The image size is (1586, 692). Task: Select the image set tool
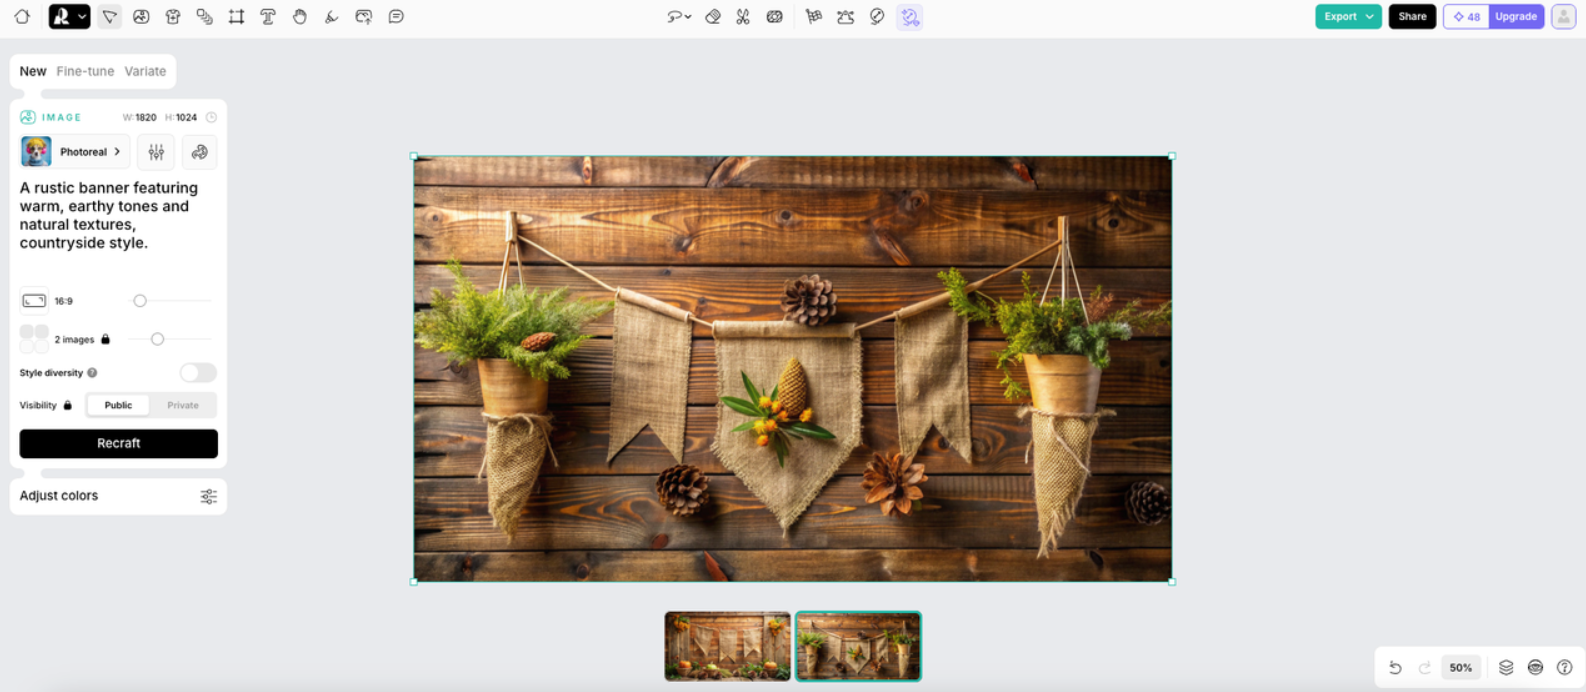pos(204,16)
